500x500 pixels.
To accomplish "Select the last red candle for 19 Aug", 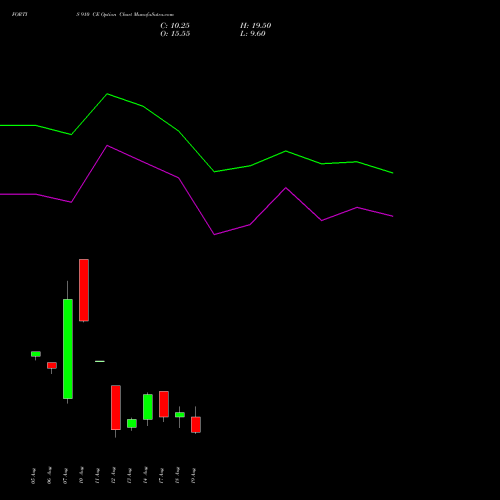I will pos(196,425).
